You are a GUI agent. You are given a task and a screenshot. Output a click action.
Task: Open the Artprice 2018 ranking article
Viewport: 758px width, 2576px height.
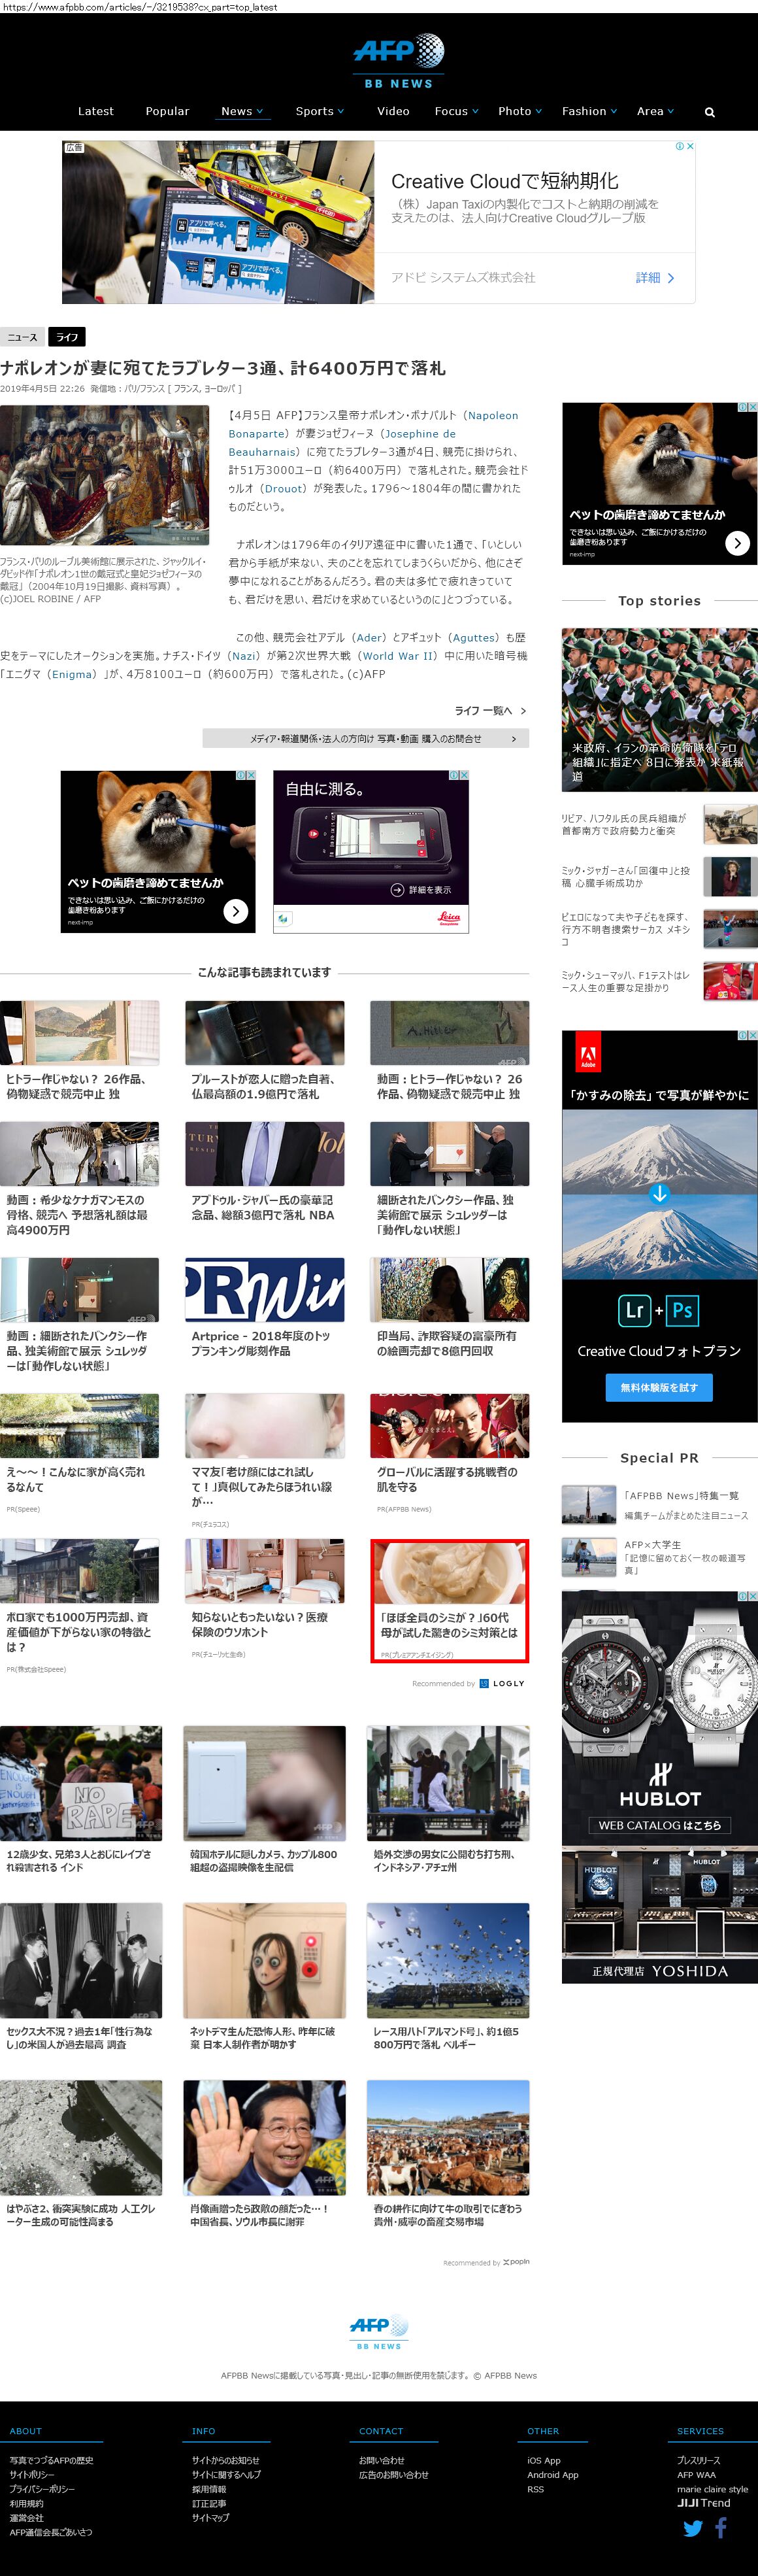[x=264, y=1308]
